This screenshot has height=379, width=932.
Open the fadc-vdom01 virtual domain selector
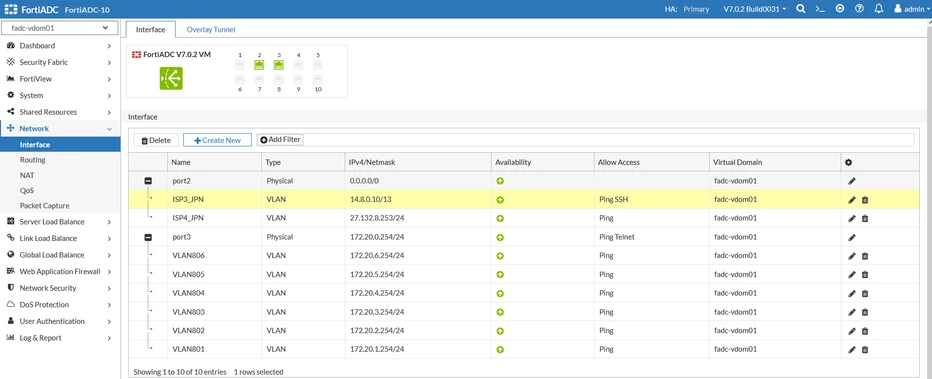(60, 28)
